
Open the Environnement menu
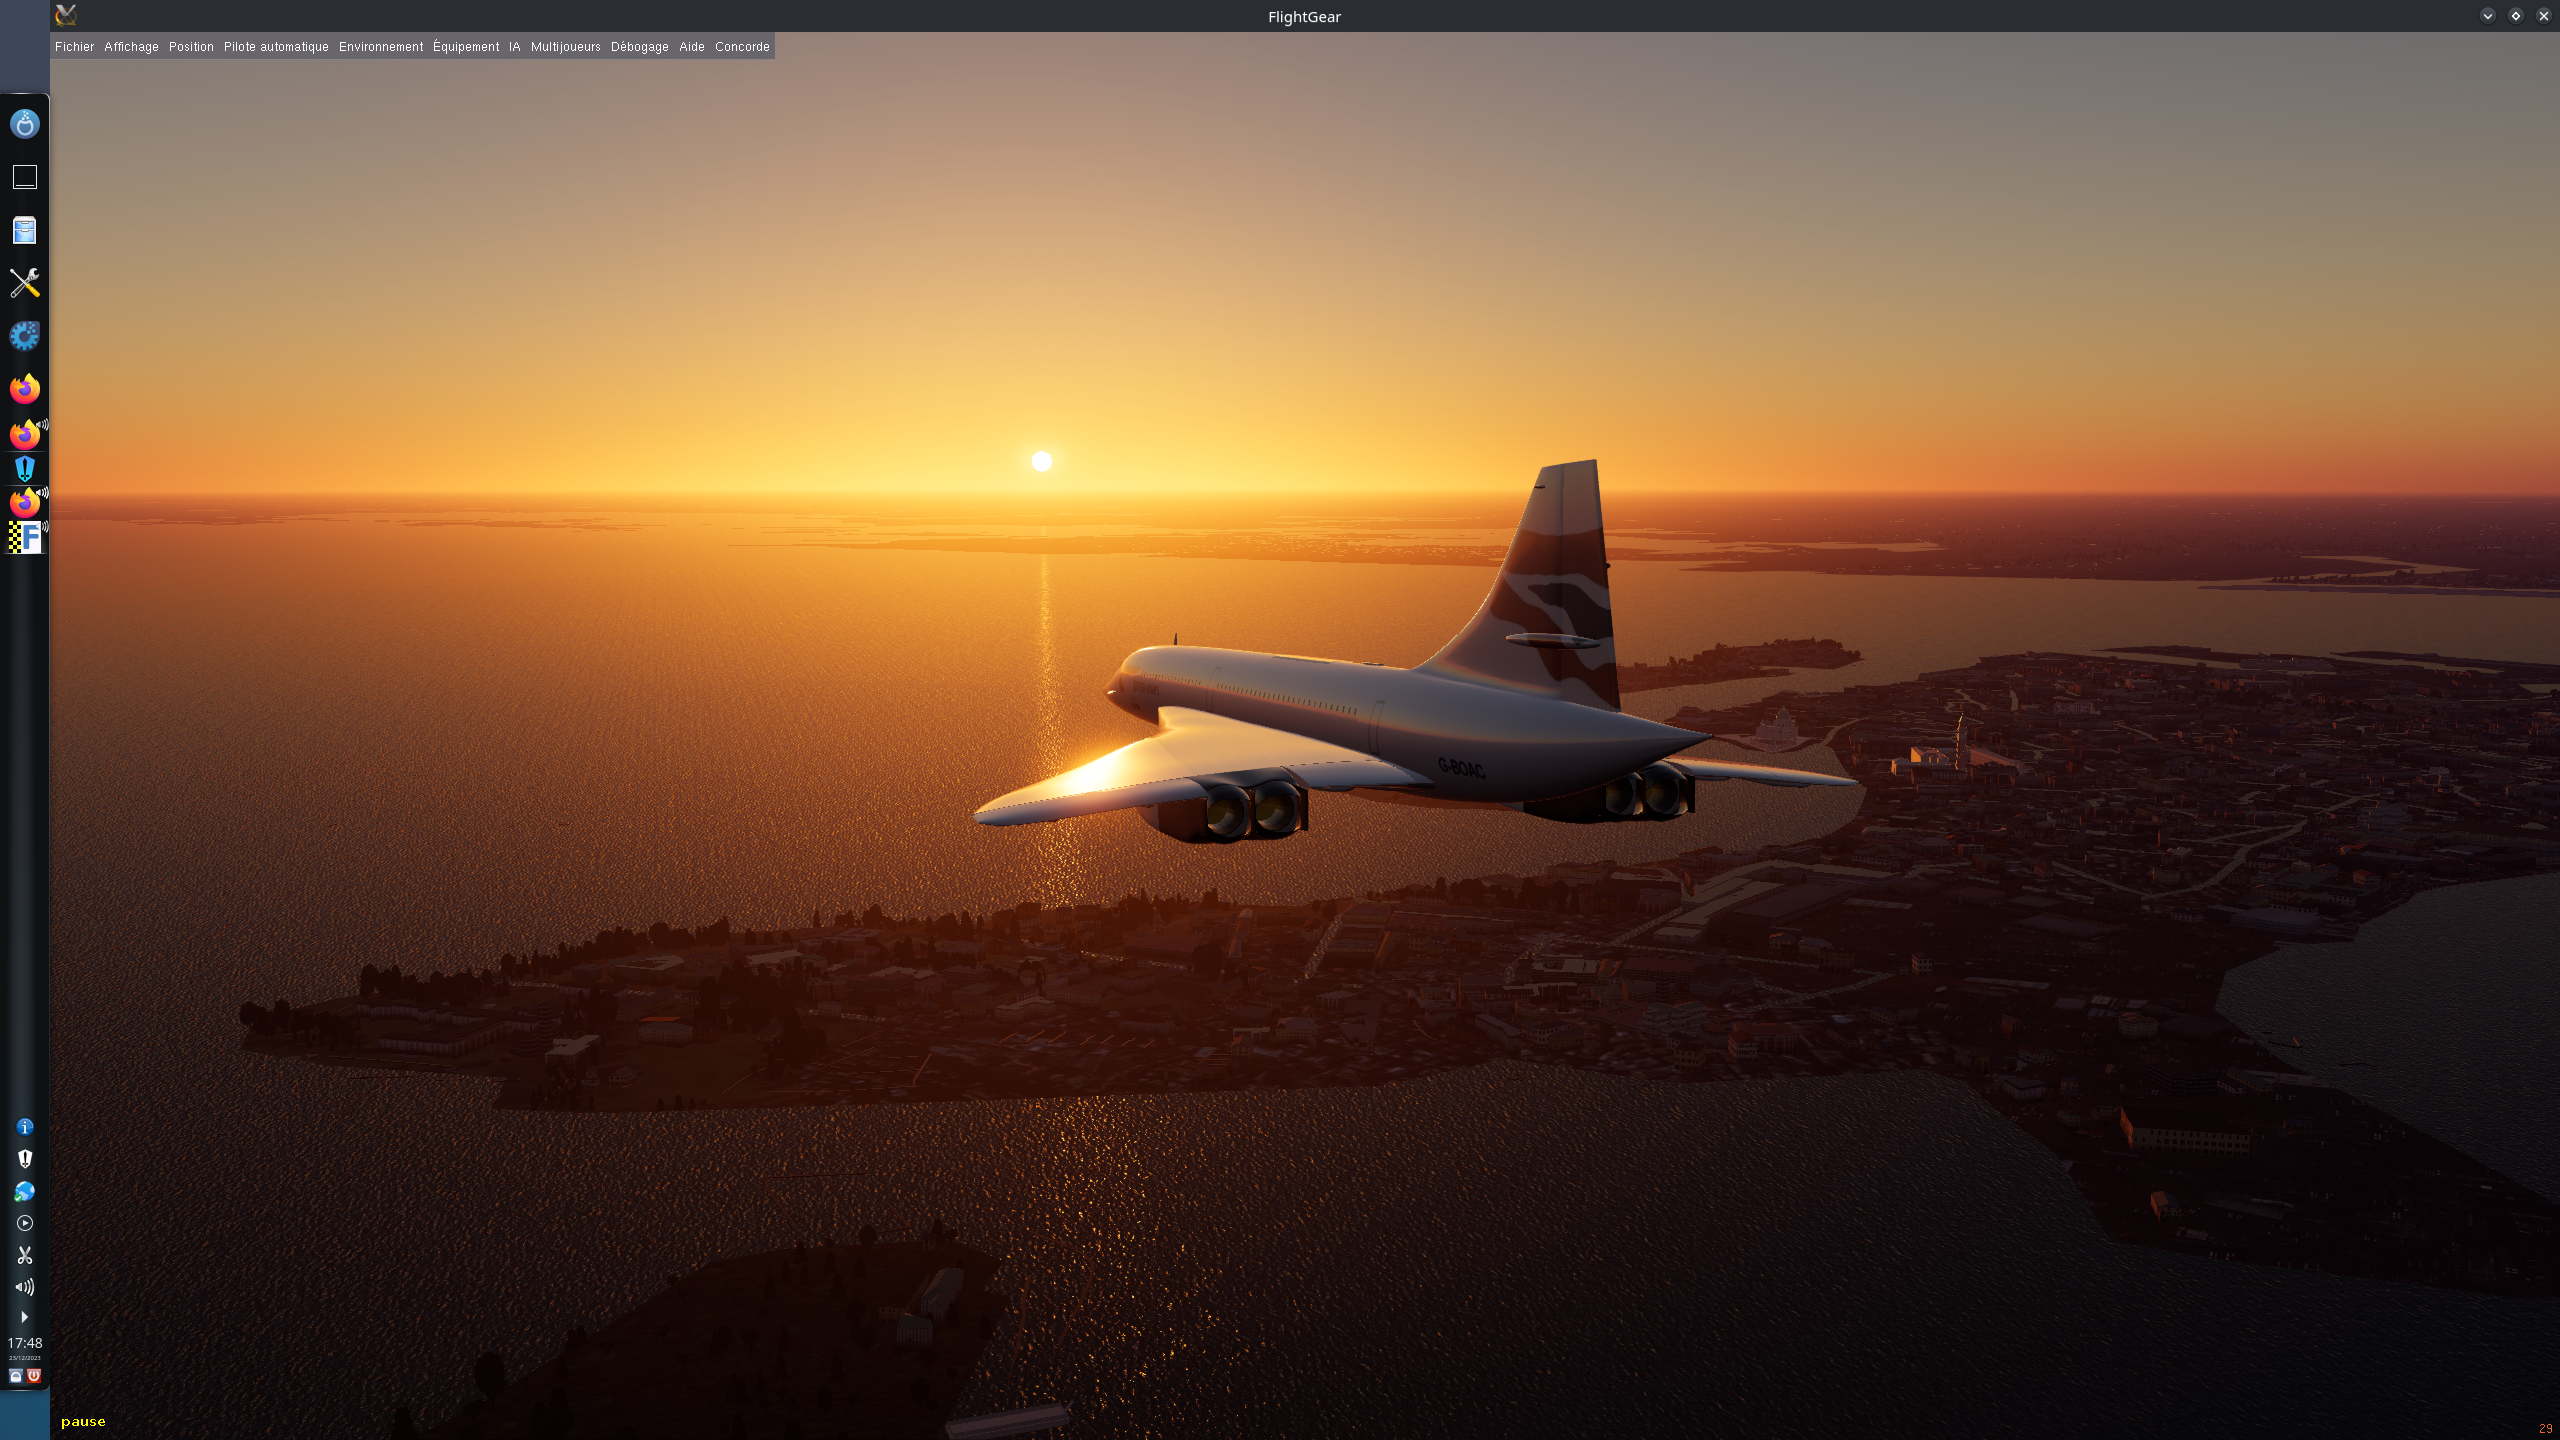(380, 47)
